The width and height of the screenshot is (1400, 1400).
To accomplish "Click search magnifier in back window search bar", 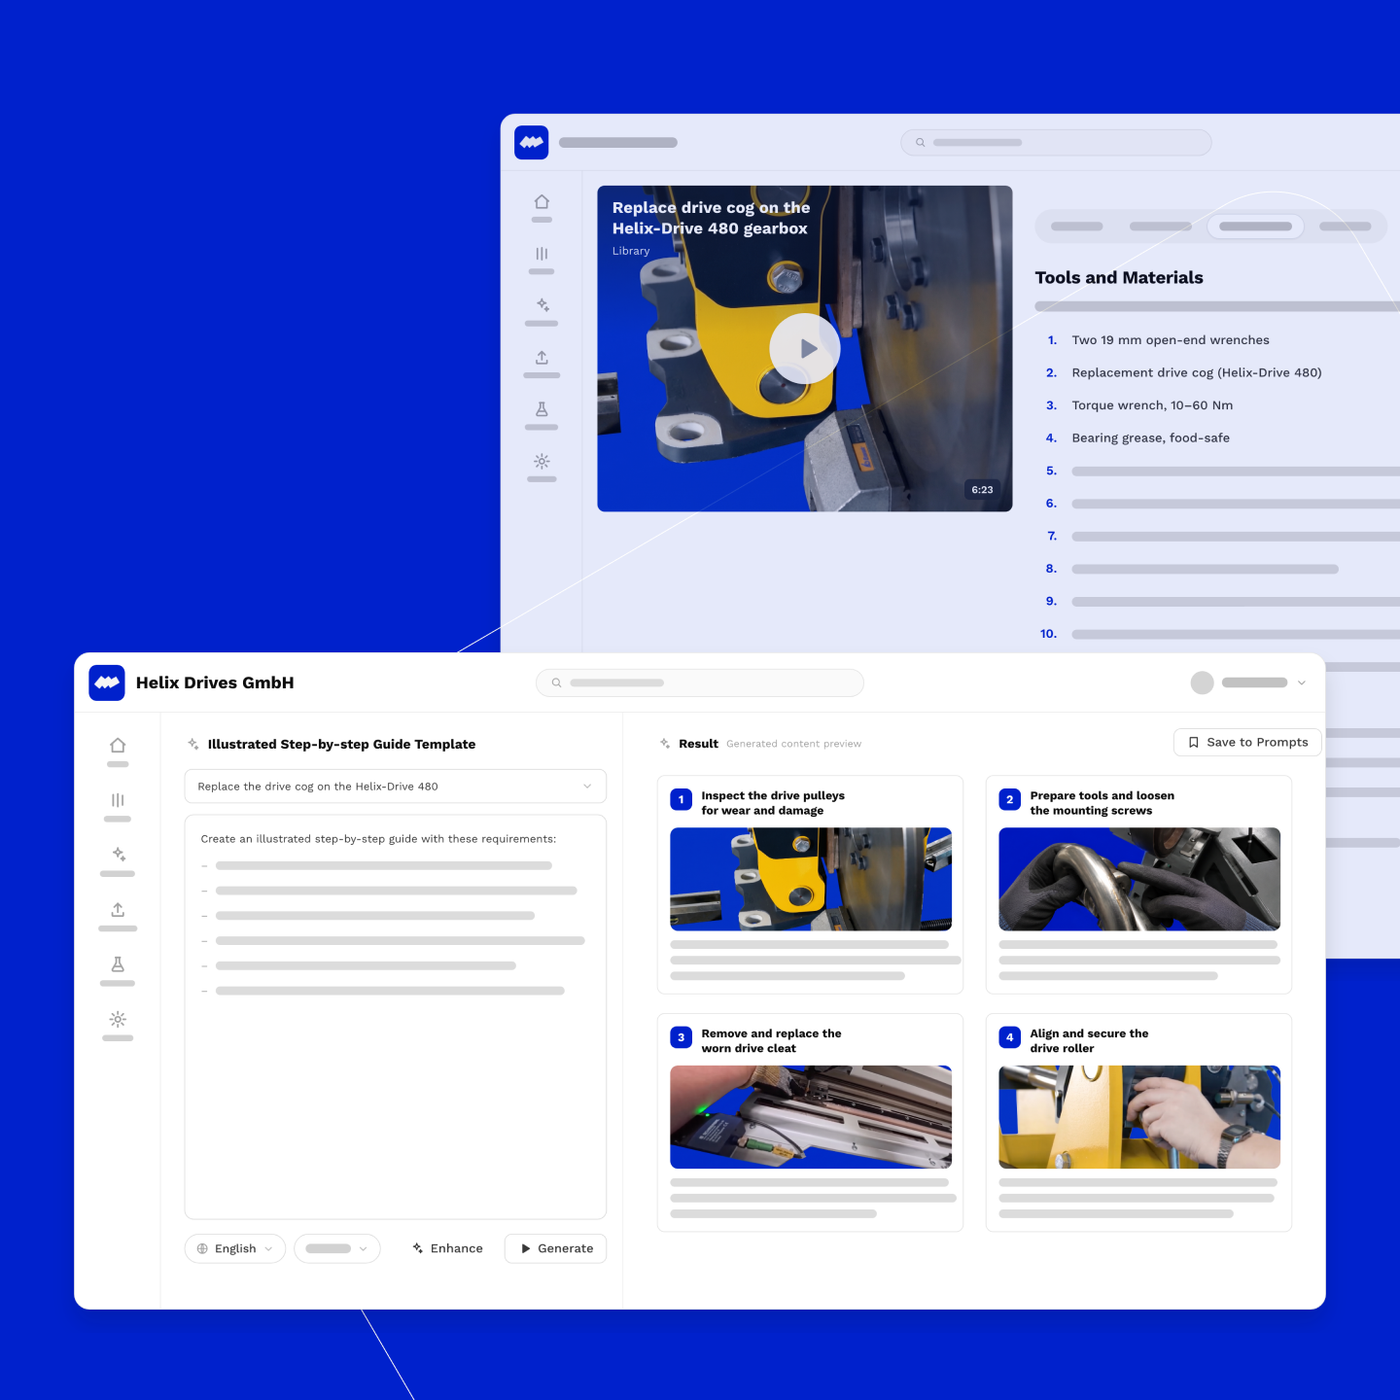I will pos(920,142).
